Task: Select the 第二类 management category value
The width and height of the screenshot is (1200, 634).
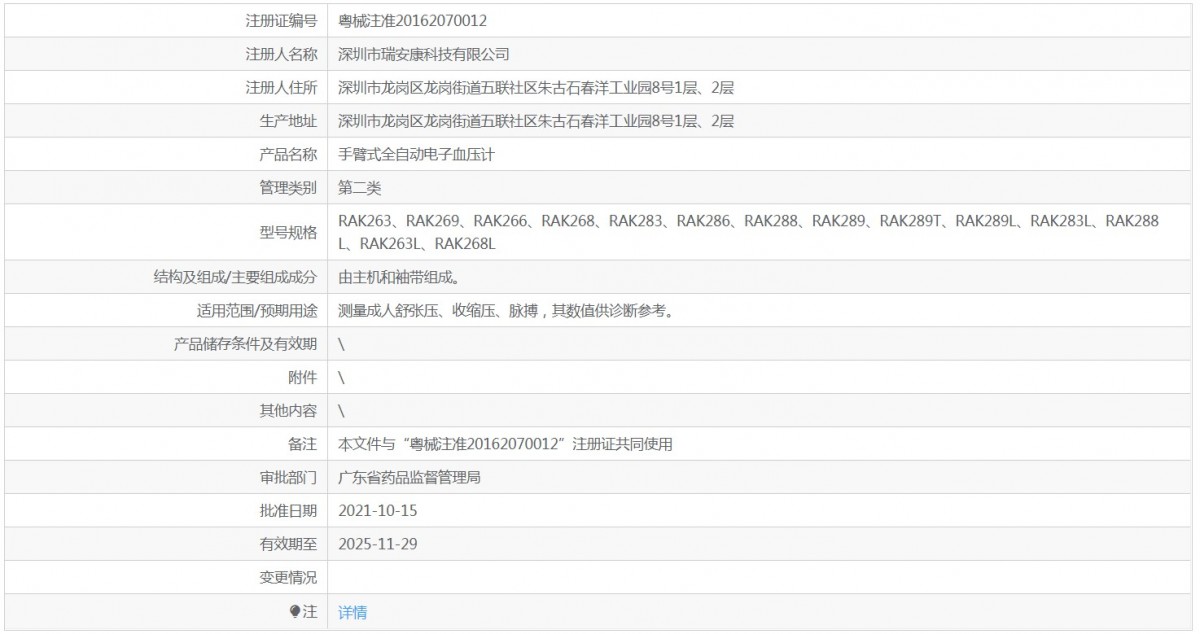Action: [360, 188]
